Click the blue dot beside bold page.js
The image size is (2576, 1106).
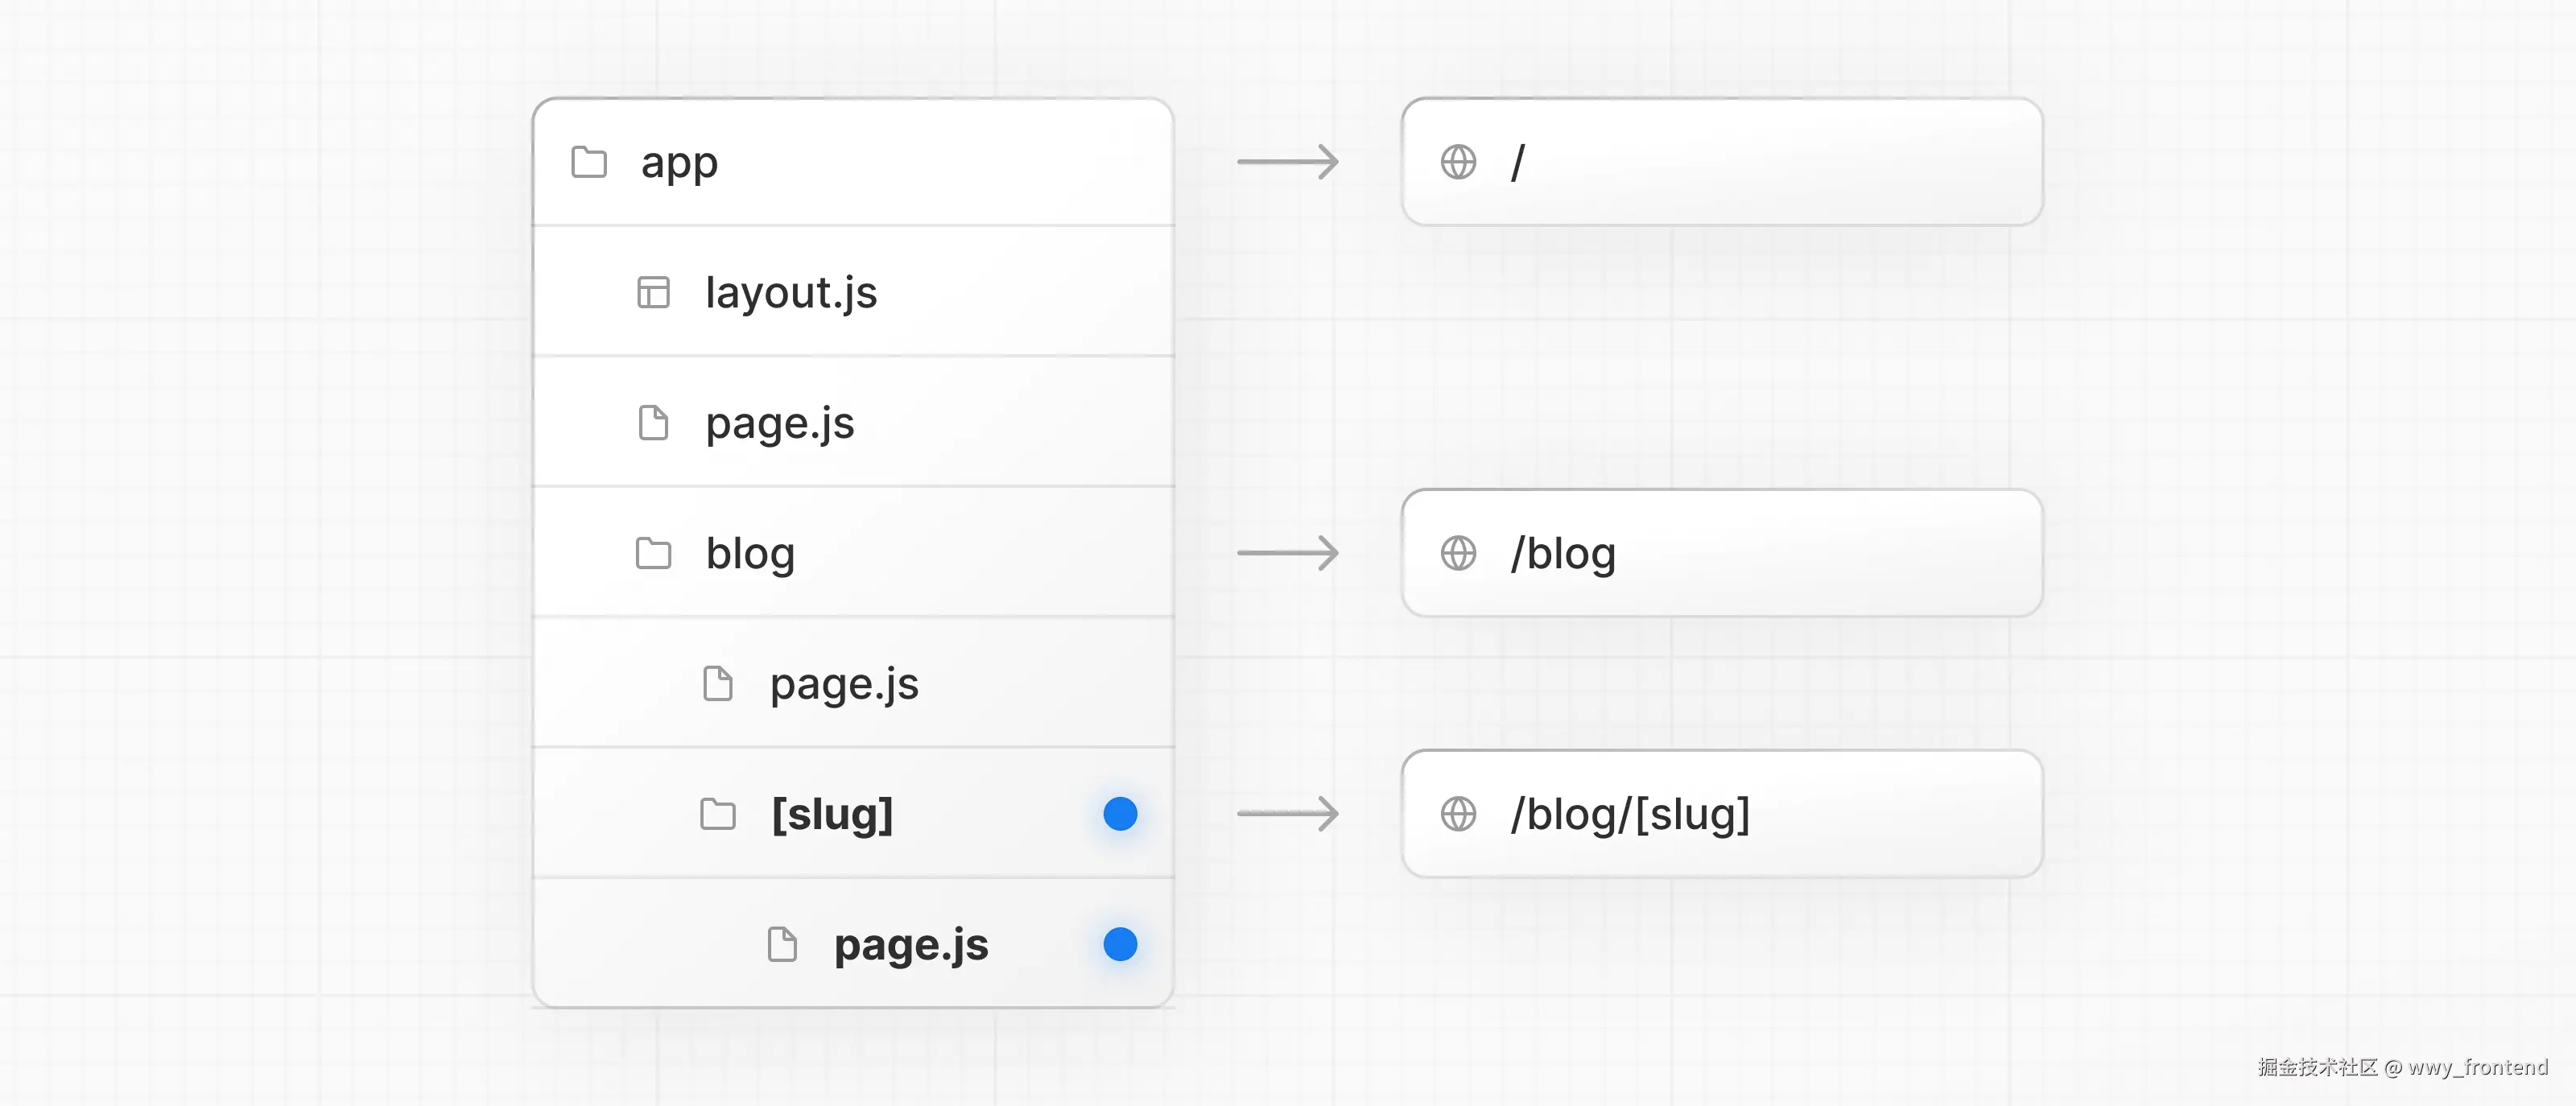(x=1120, y=944)
